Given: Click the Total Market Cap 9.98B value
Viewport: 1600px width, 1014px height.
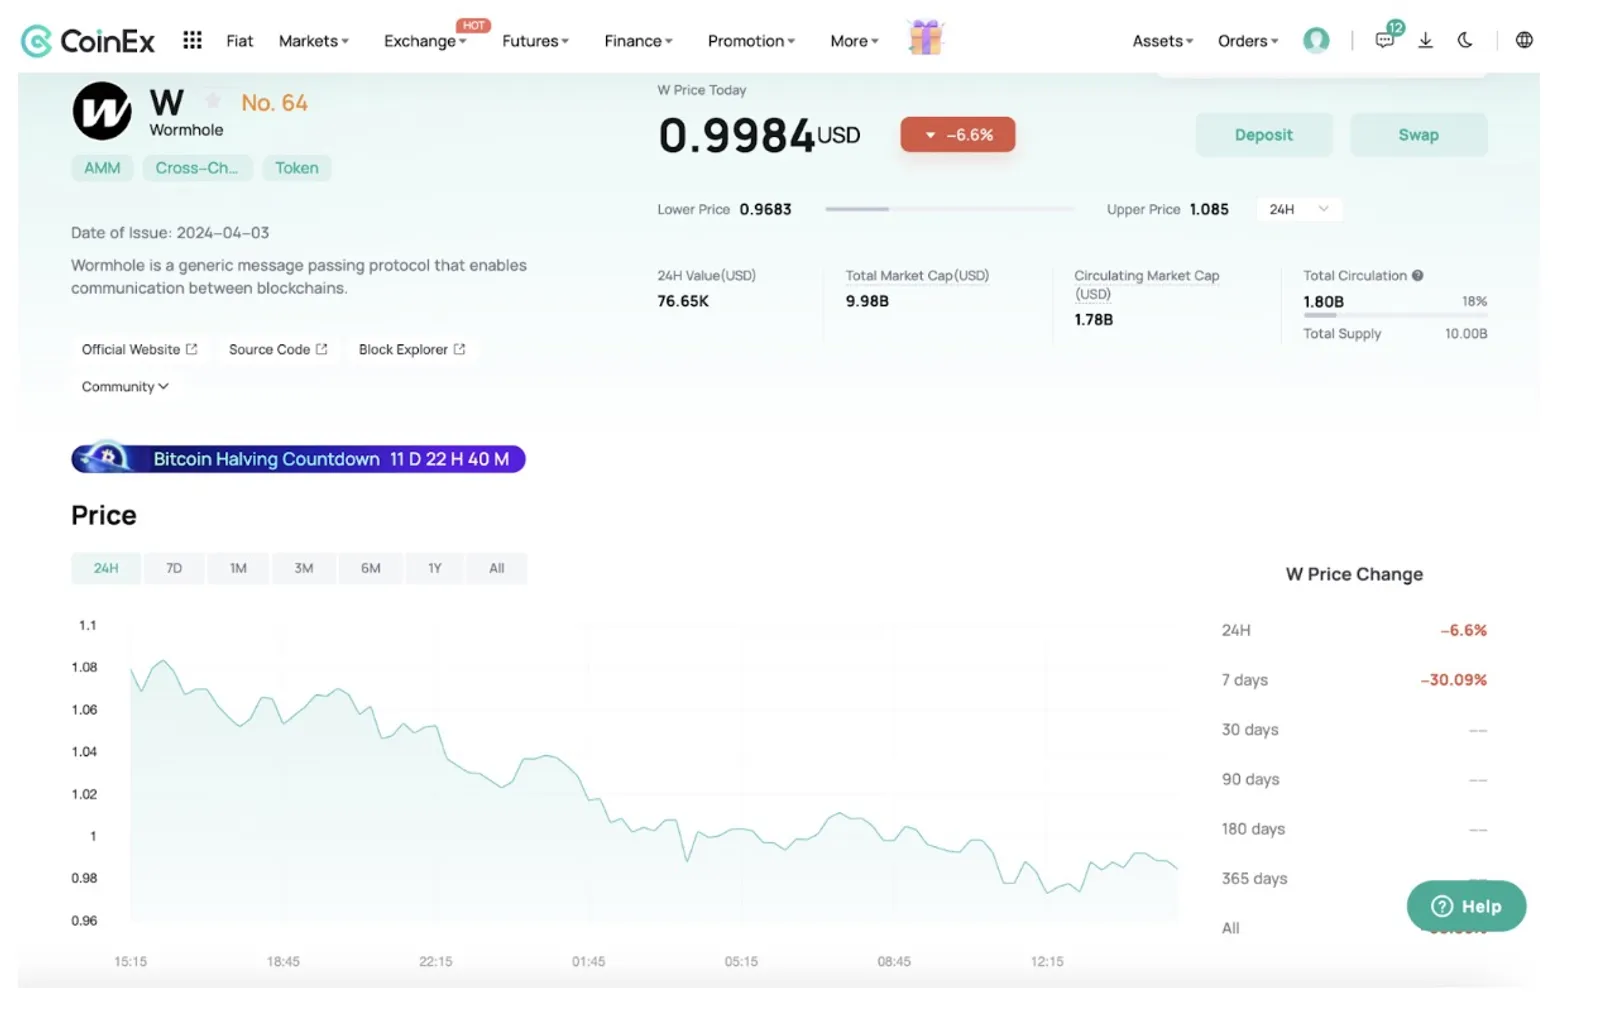Looking at the screenshot, I should (867, 301).
